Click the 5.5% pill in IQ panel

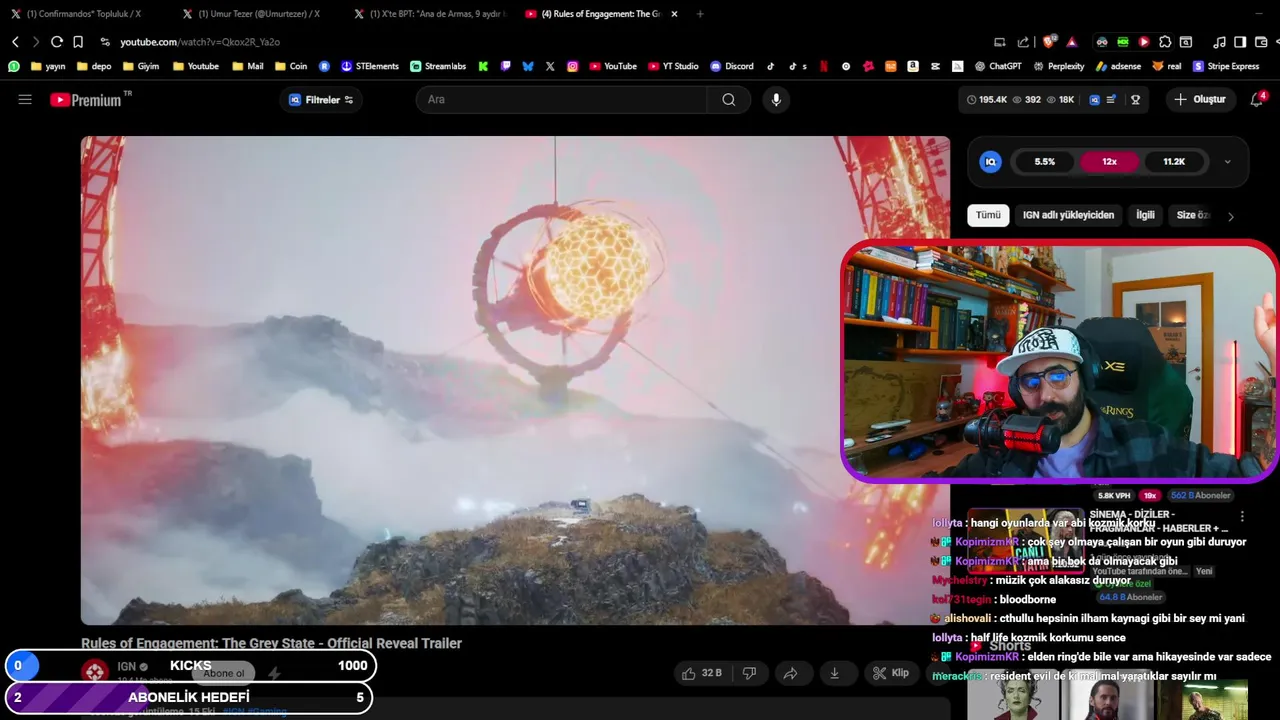click(1045, 161)
